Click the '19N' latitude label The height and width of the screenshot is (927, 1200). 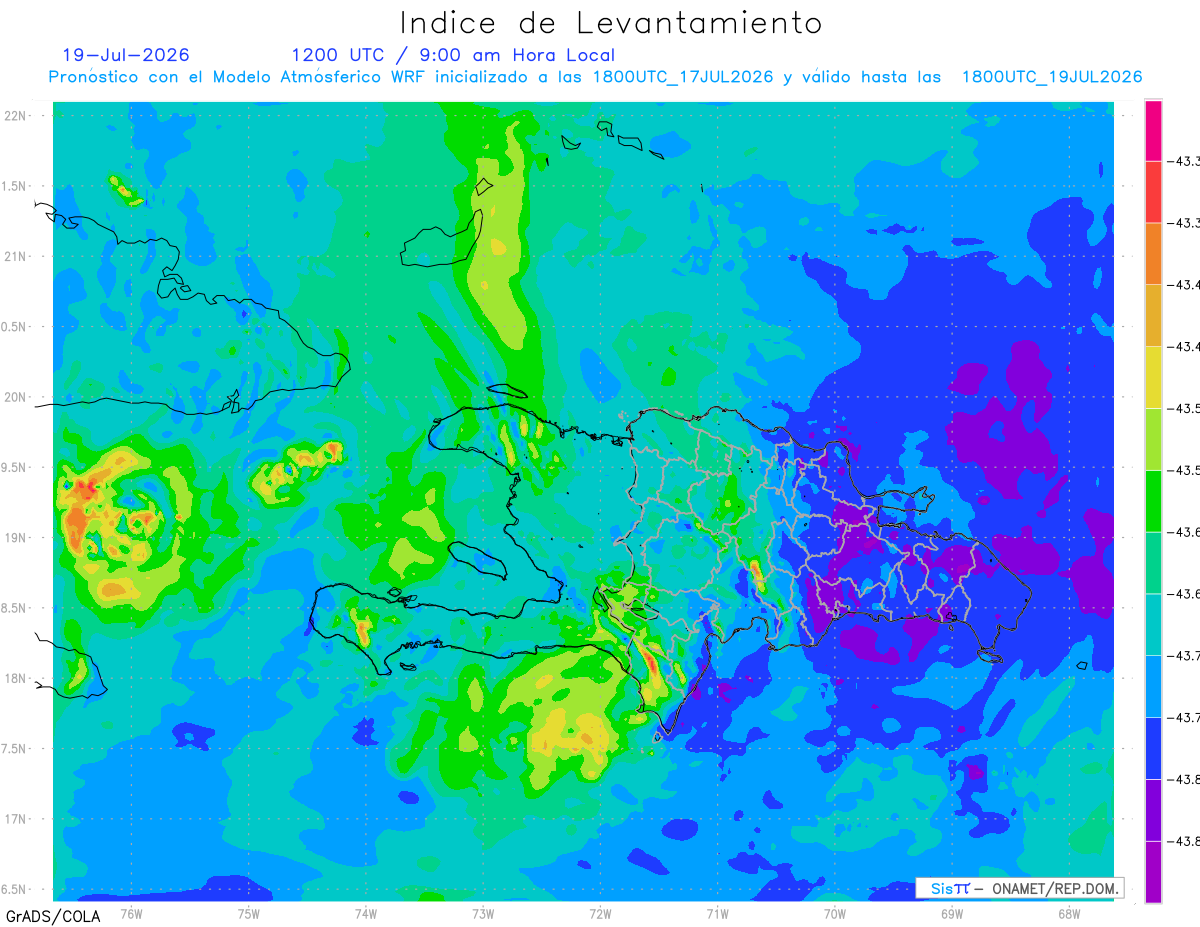pyautogui.click(x=16, y=538)
